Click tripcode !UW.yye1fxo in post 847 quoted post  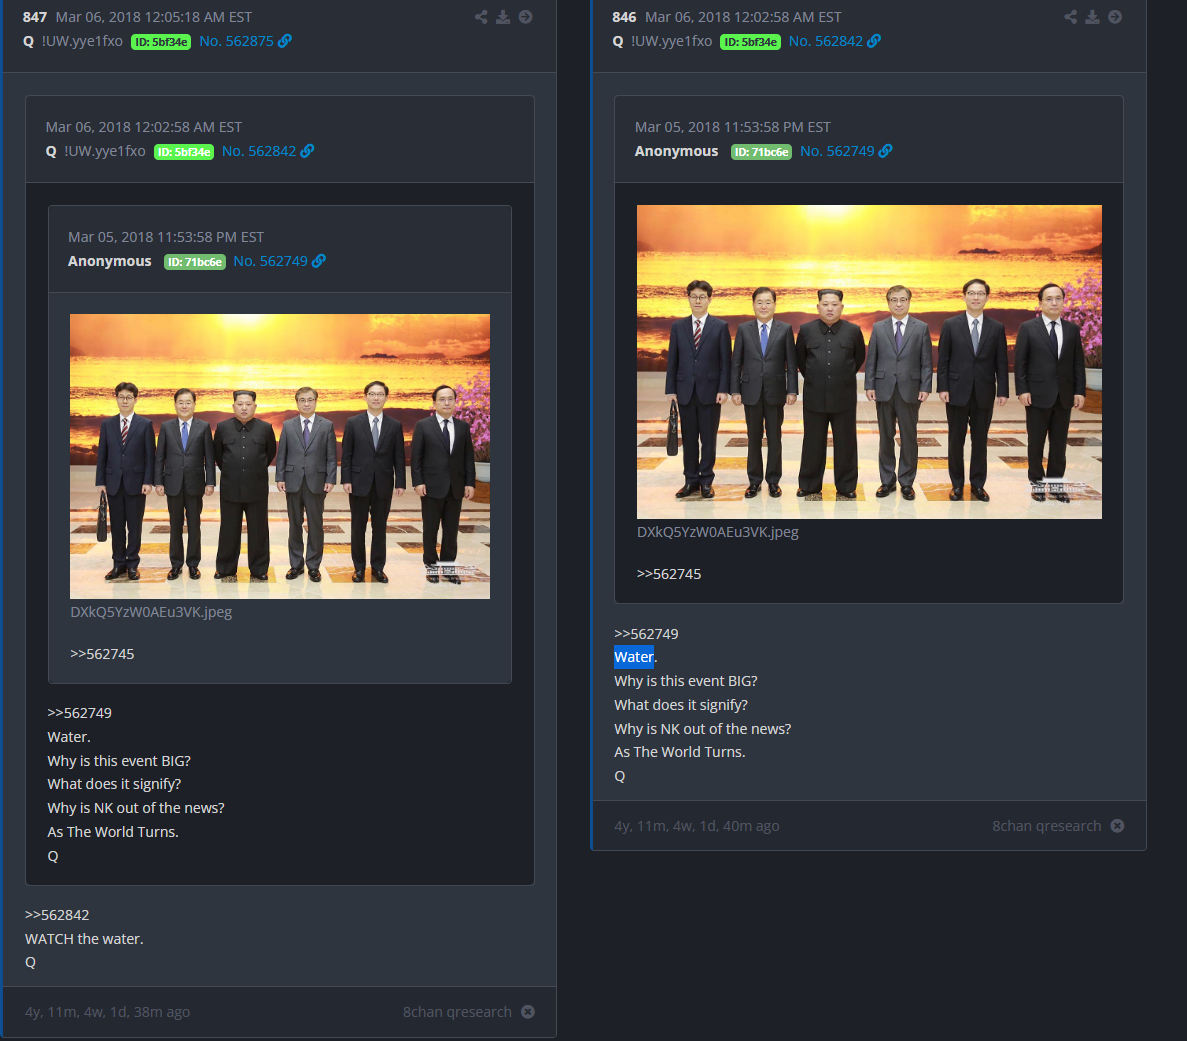105,151
